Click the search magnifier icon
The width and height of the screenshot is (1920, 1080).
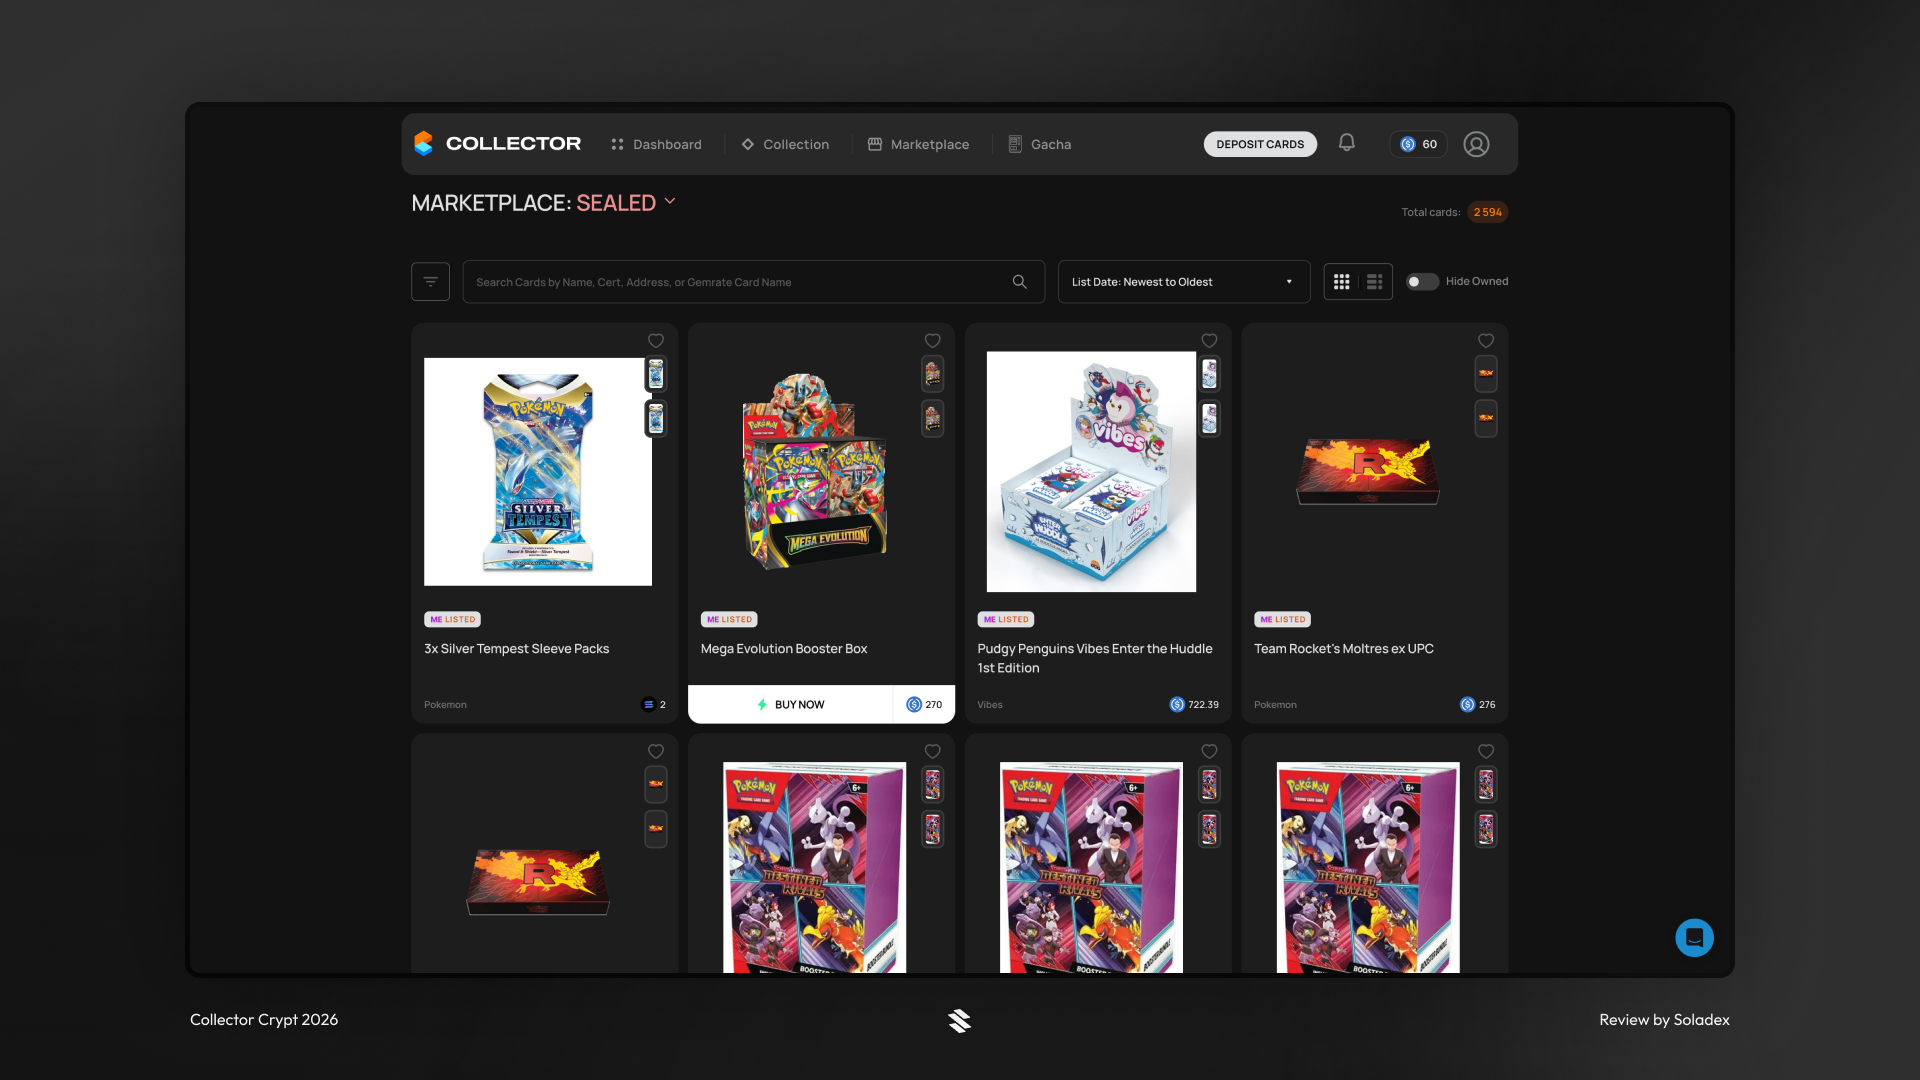(1019, 282)
